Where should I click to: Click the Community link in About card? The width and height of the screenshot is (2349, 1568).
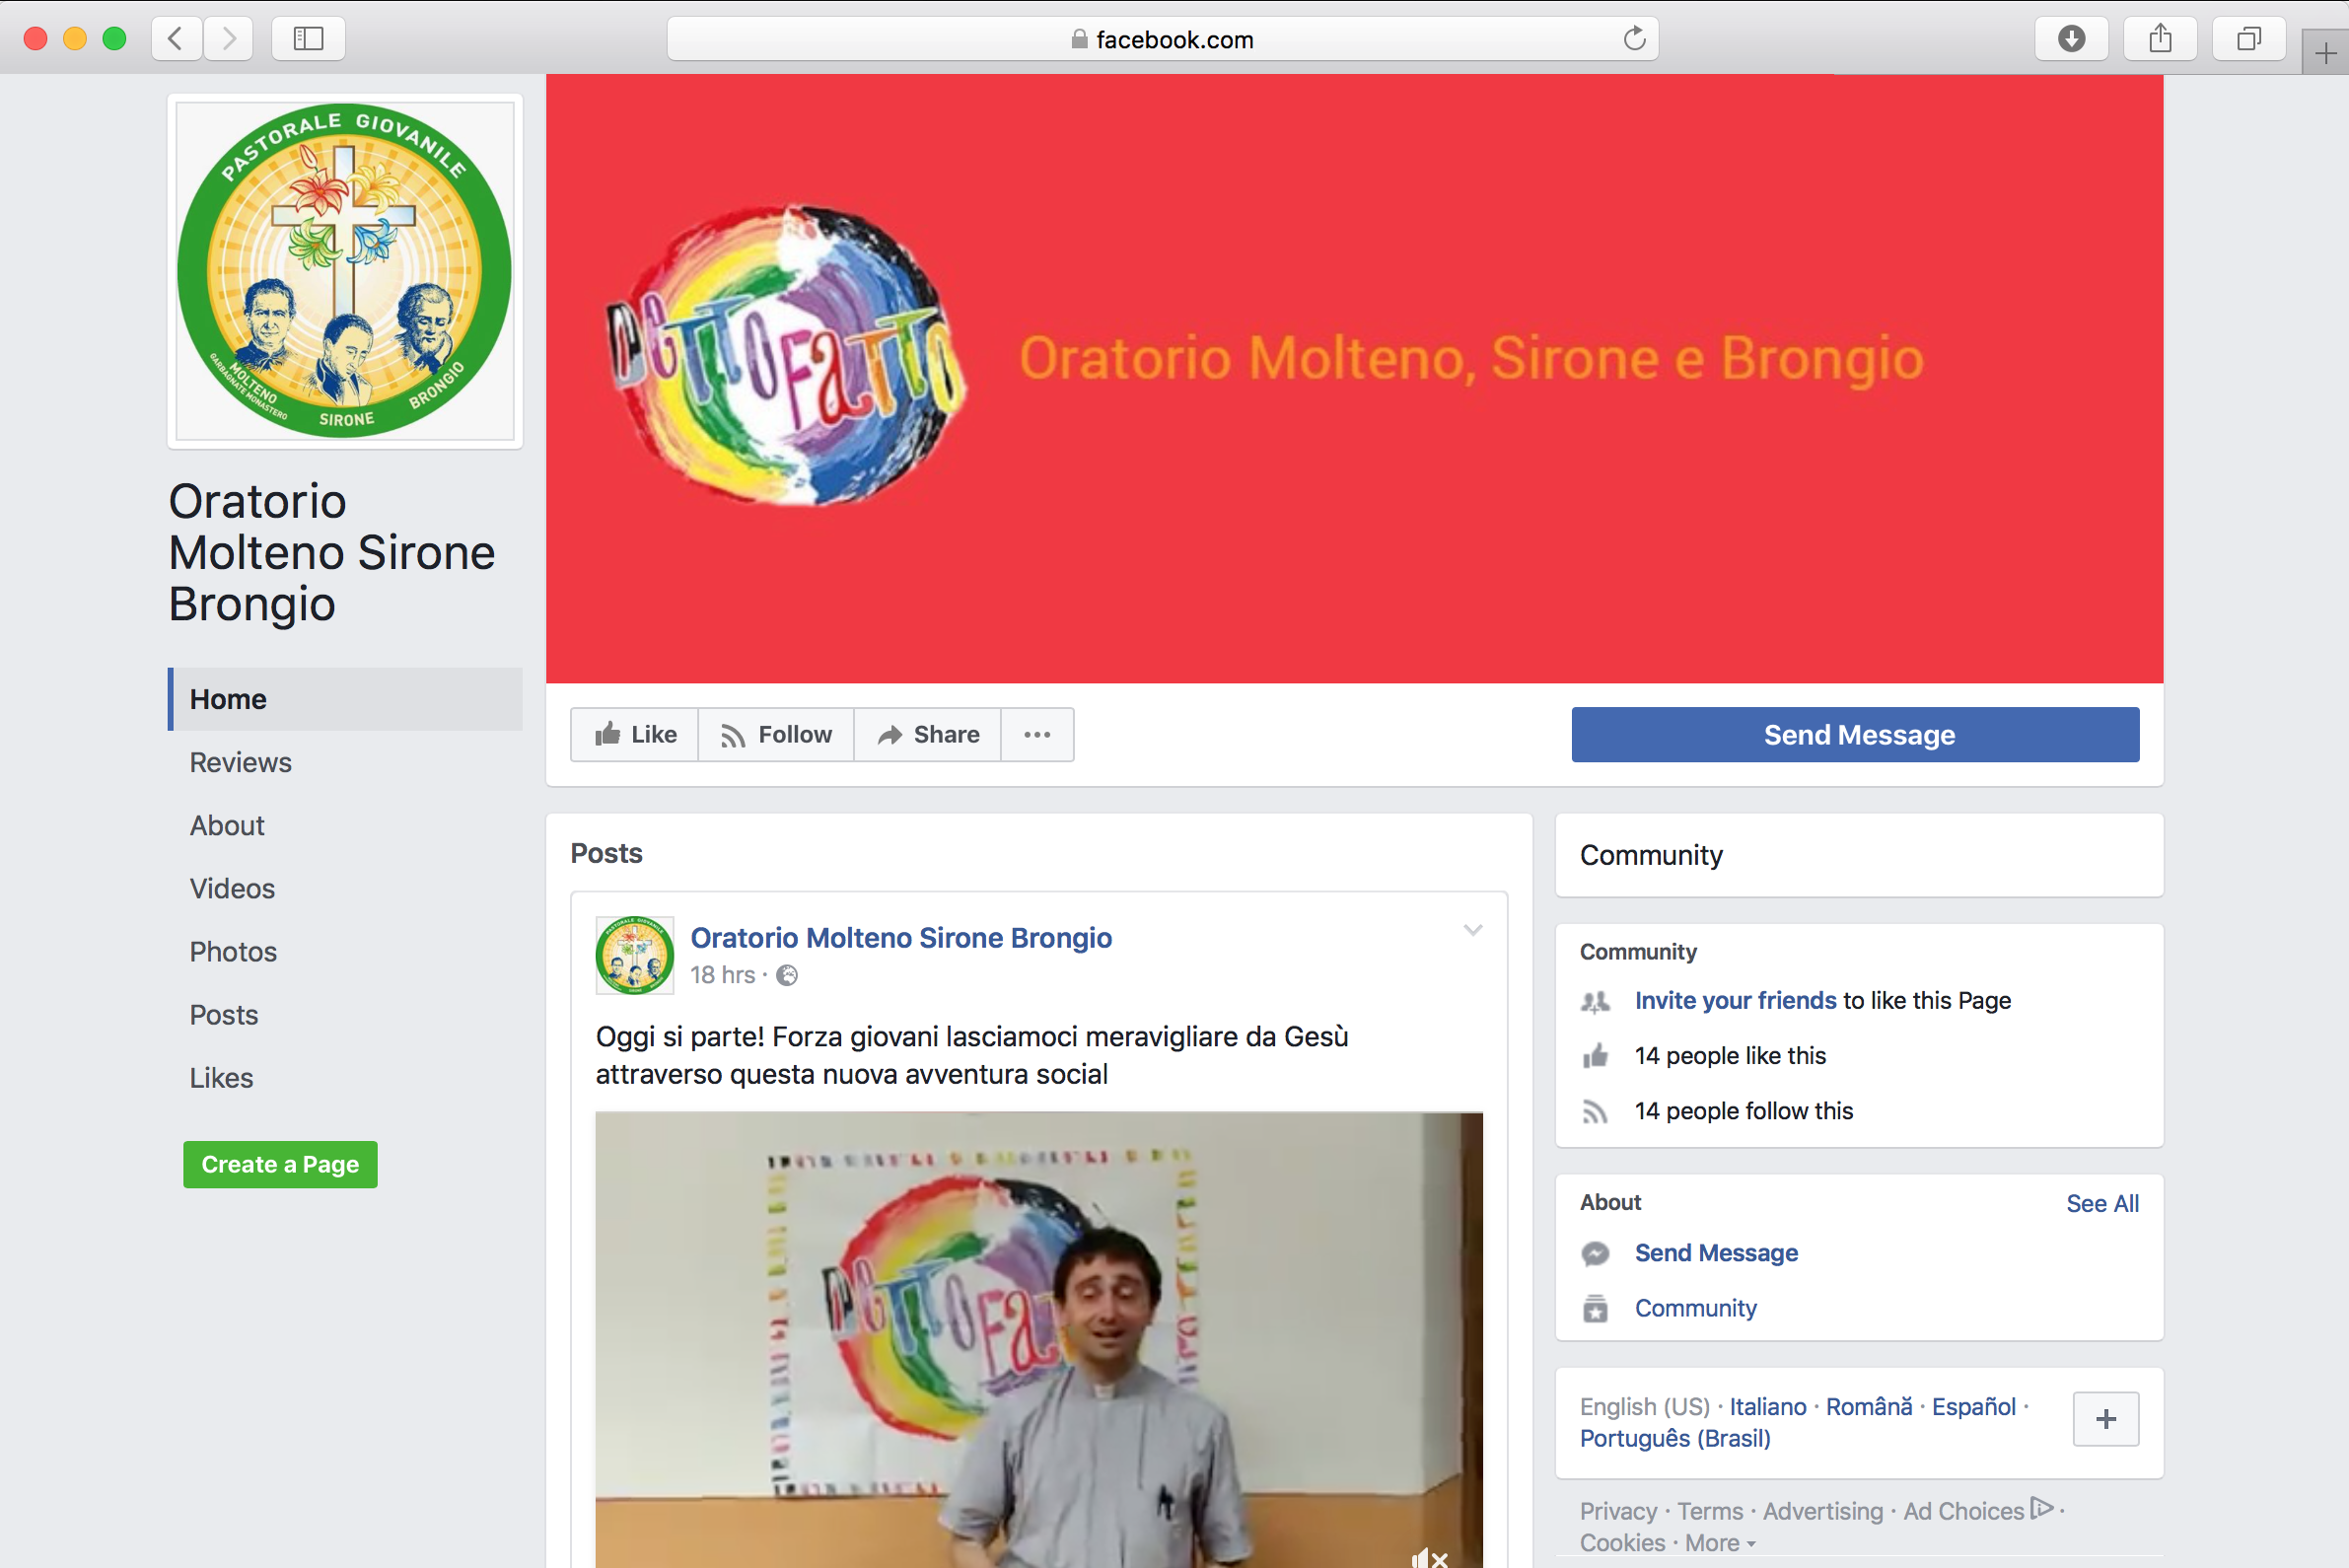click(x=1695, y=1307)
